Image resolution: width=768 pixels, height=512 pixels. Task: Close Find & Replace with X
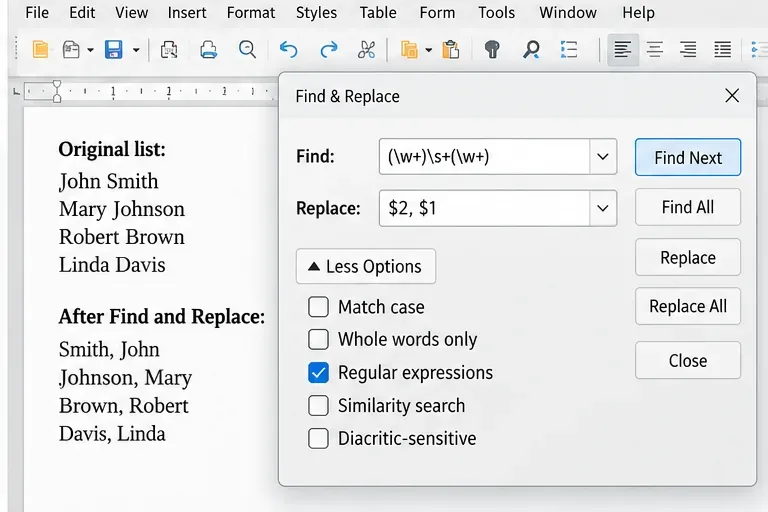click(x=732, y=96)
